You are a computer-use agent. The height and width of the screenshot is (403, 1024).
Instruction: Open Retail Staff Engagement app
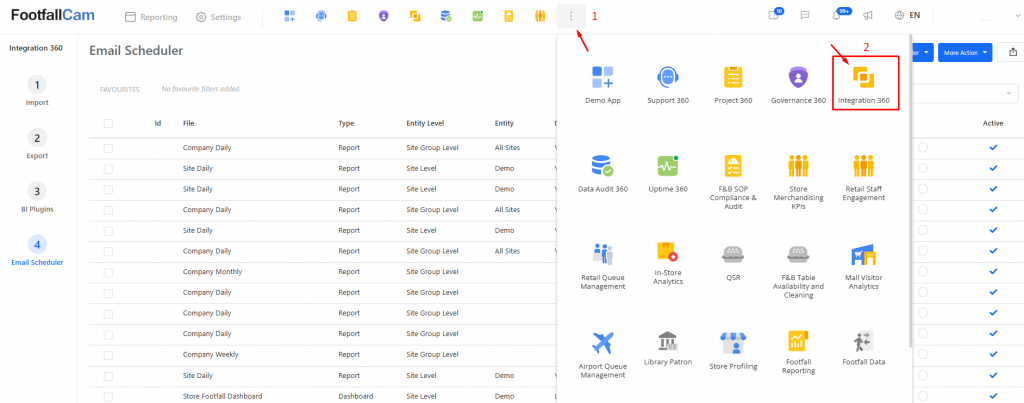pos(863,178)
